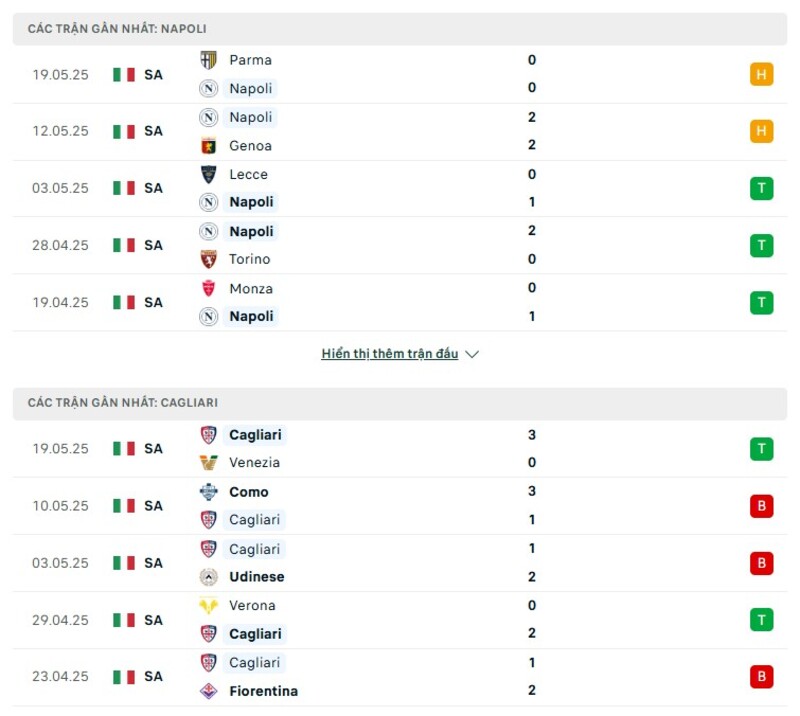Viewport: 800px width, 716px height.
Task: Open the 'Hiển thị thêm trận đấu' link
Action: point(390,354)
